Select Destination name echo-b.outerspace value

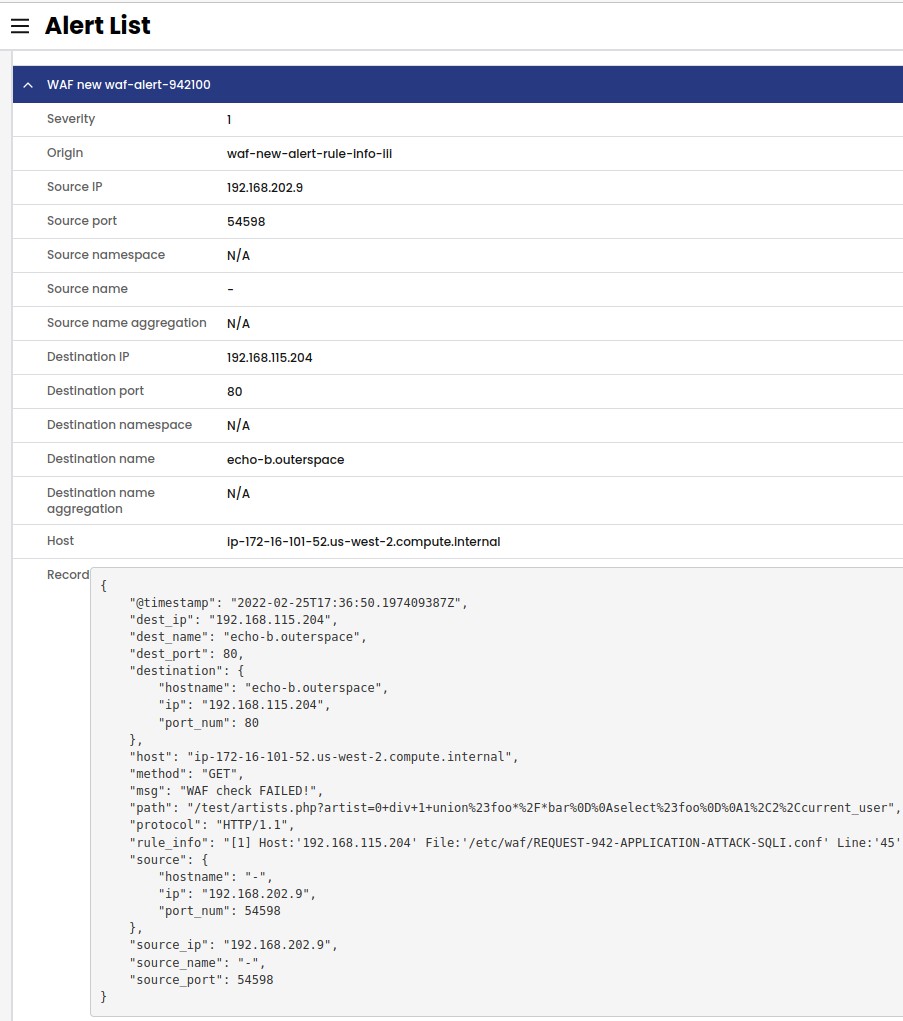285,460
